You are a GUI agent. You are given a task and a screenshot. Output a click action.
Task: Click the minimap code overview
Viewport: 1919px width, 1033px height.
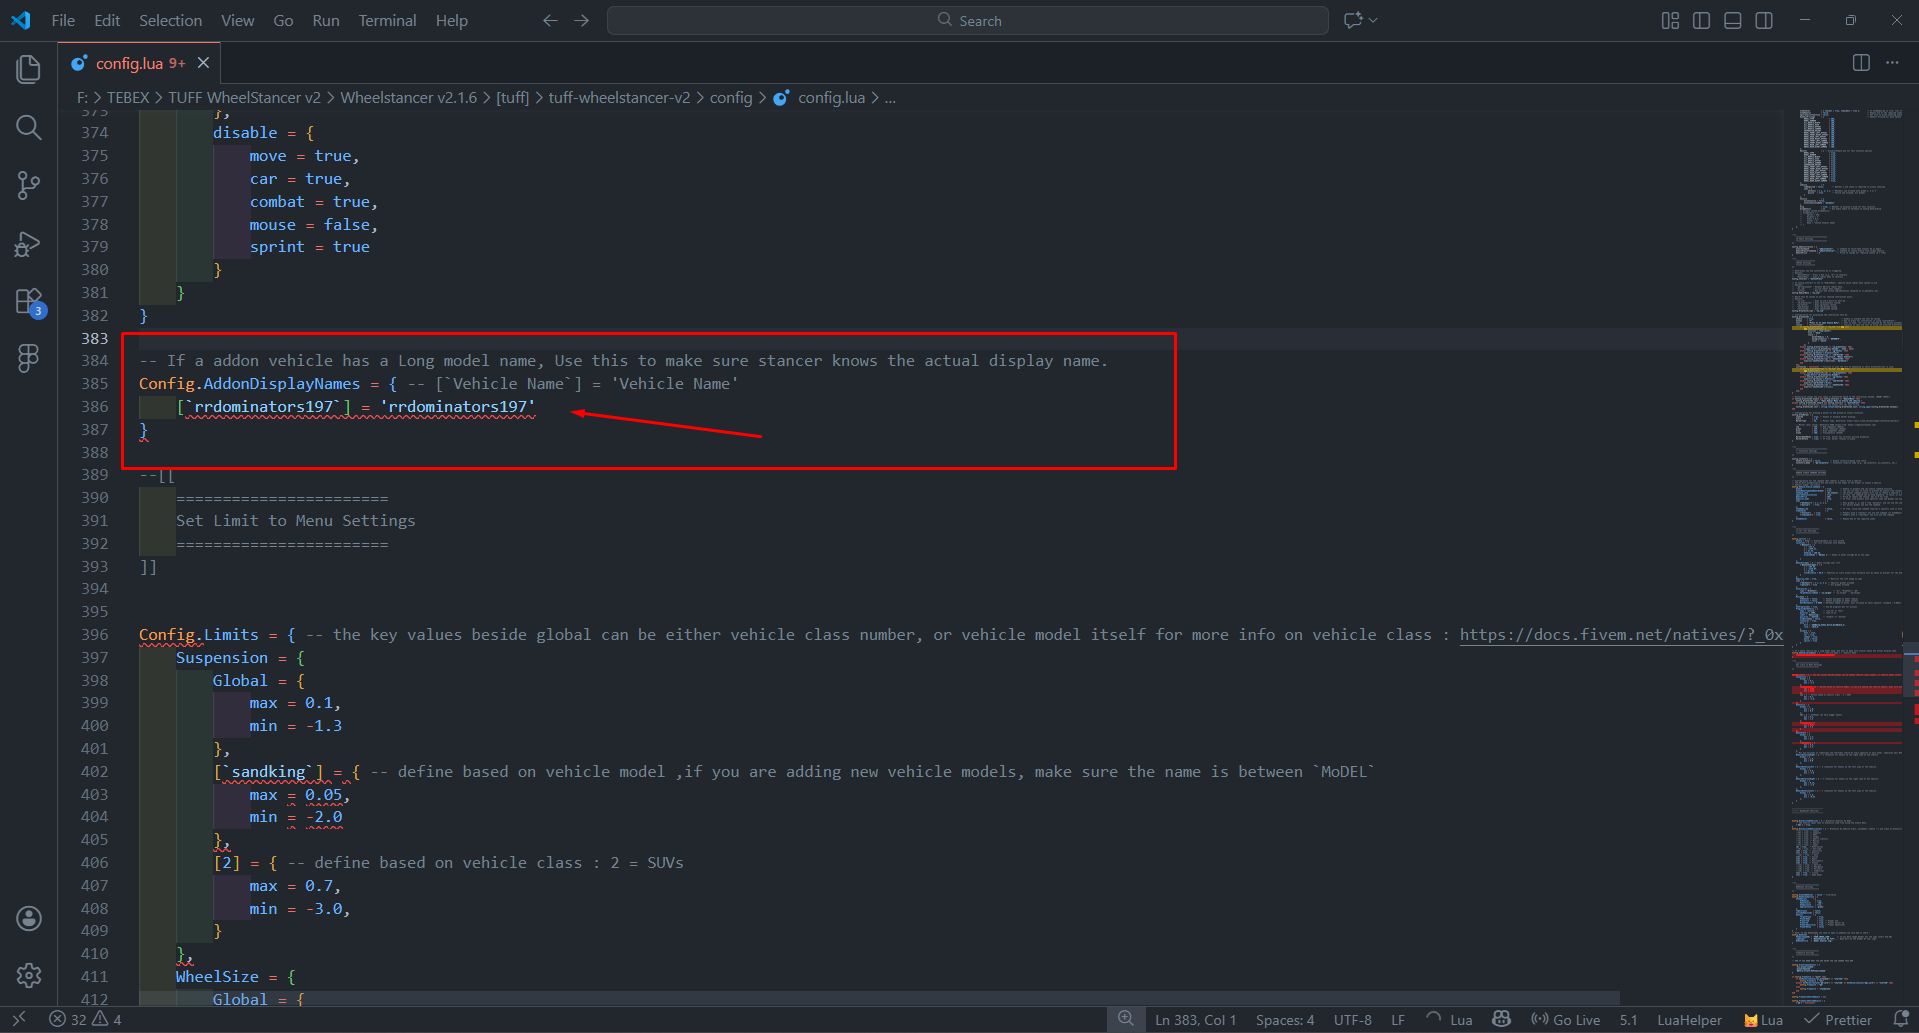(x=1846, y=500)
